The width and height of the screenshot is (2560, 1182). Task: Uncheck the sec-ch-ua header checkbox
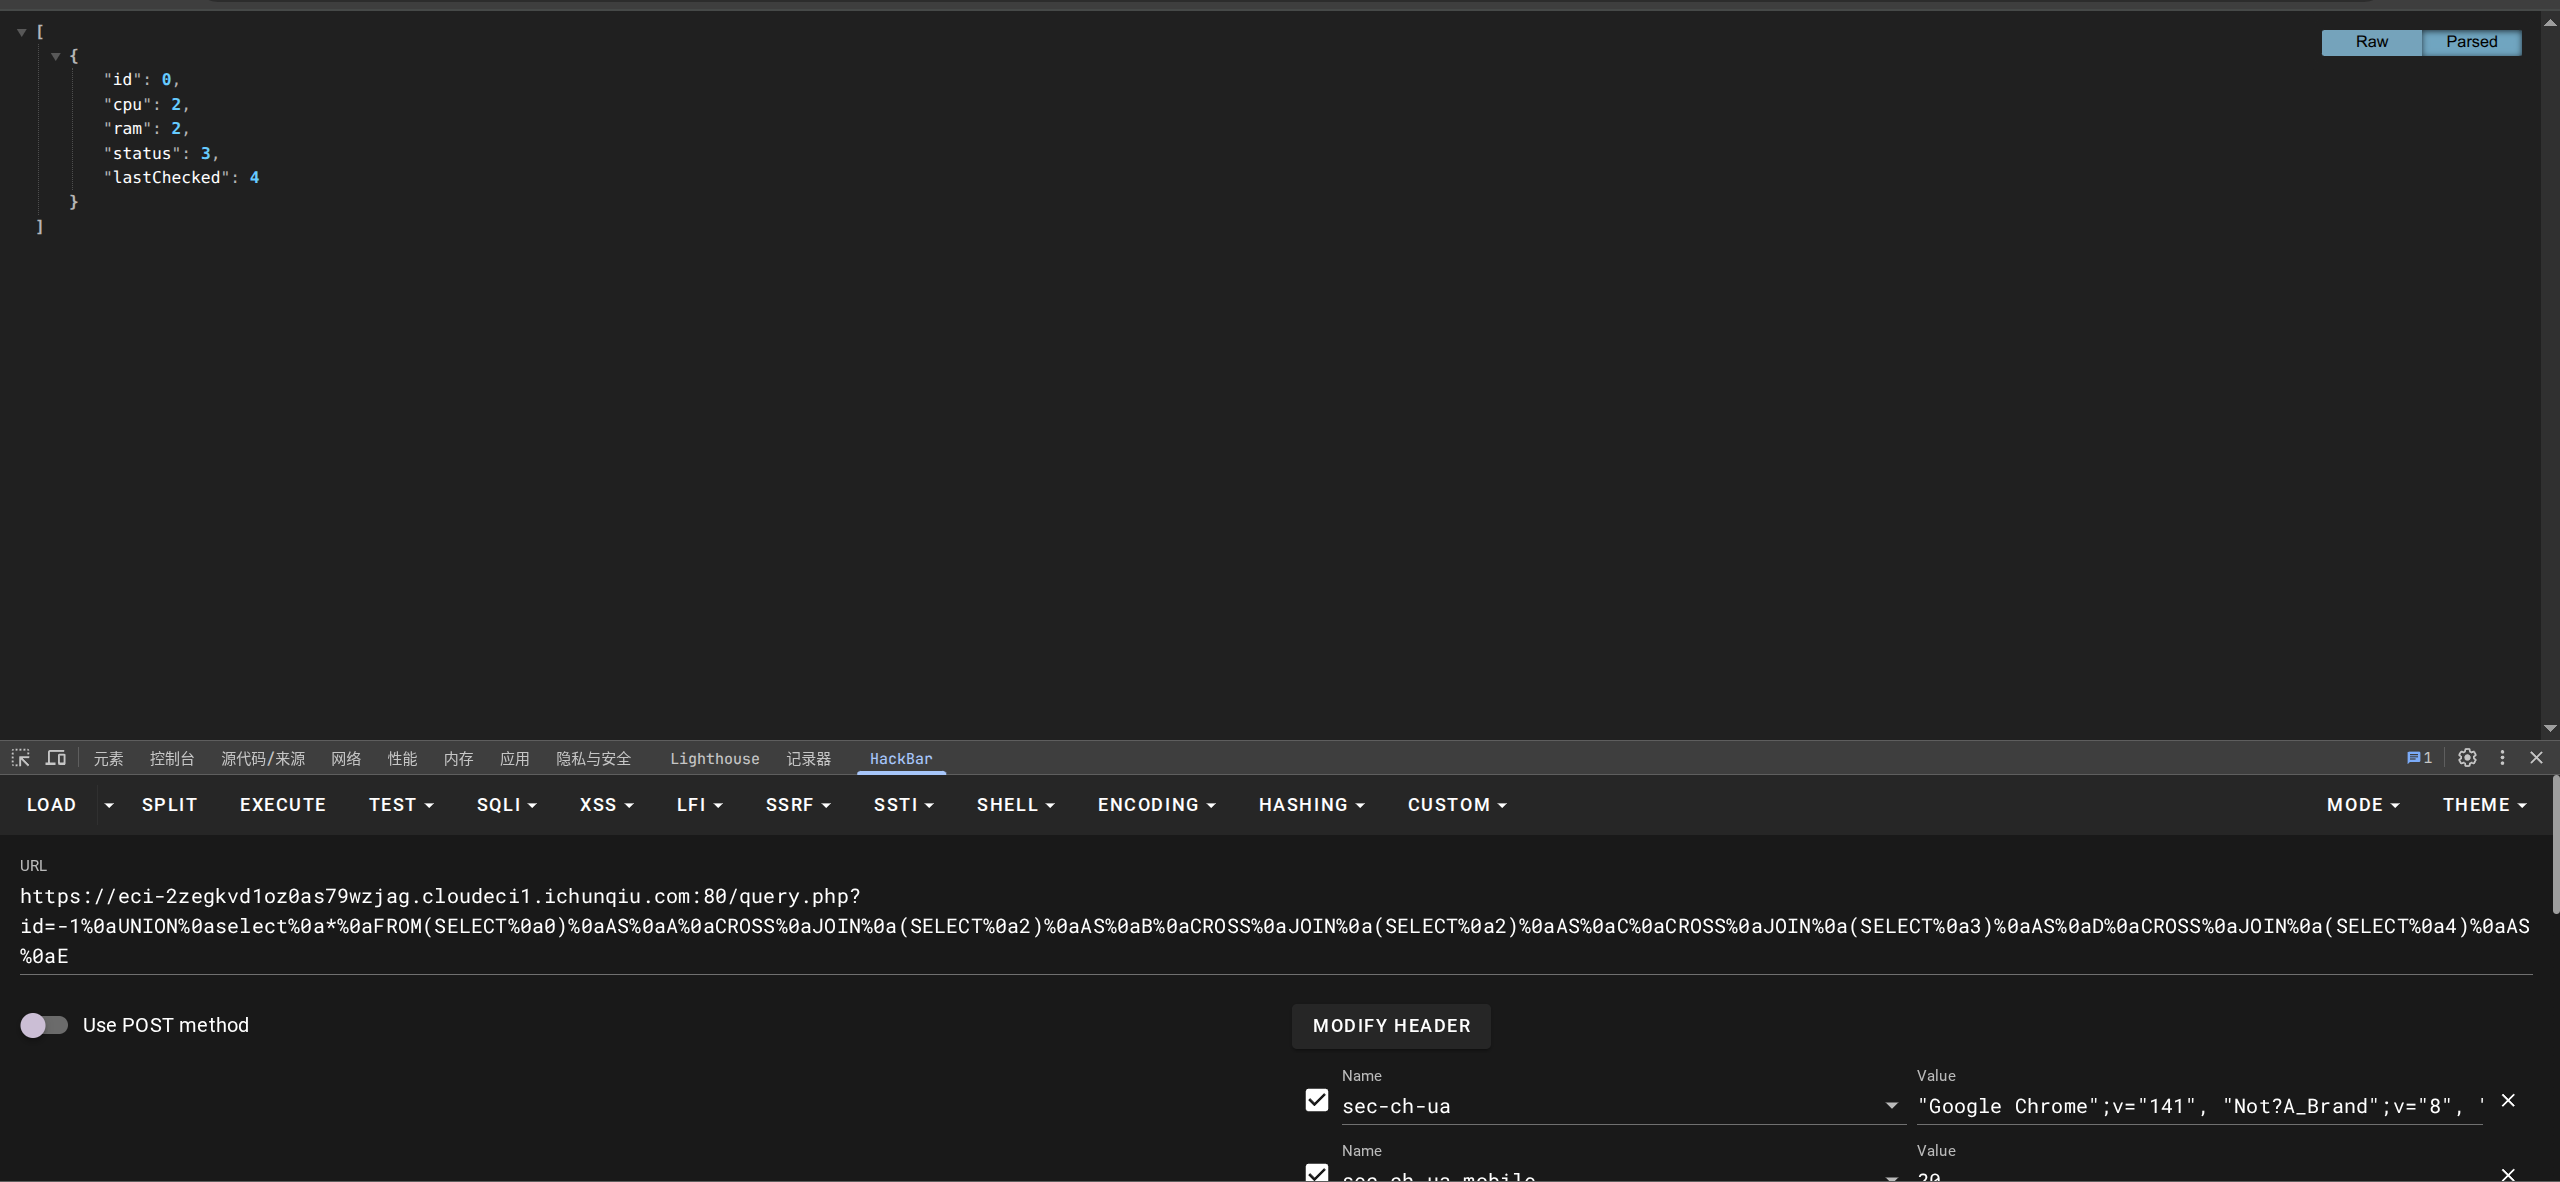tap(1317, 1101)
